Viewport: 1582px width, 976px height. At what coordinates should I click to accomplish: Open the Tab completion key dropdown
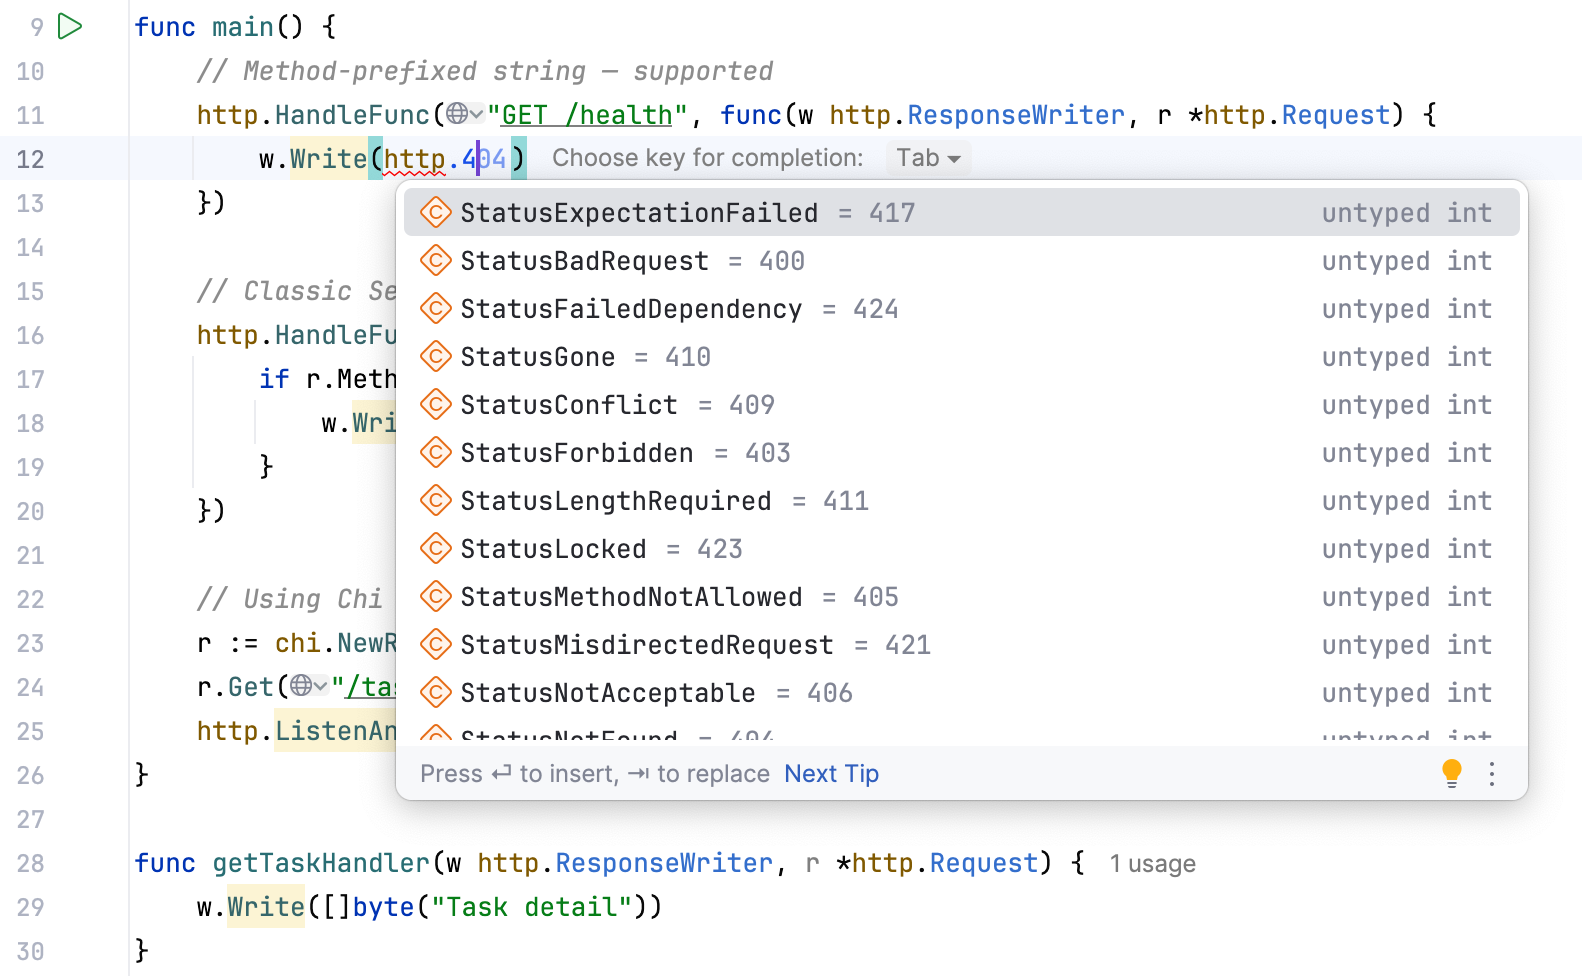coord(928,158)
